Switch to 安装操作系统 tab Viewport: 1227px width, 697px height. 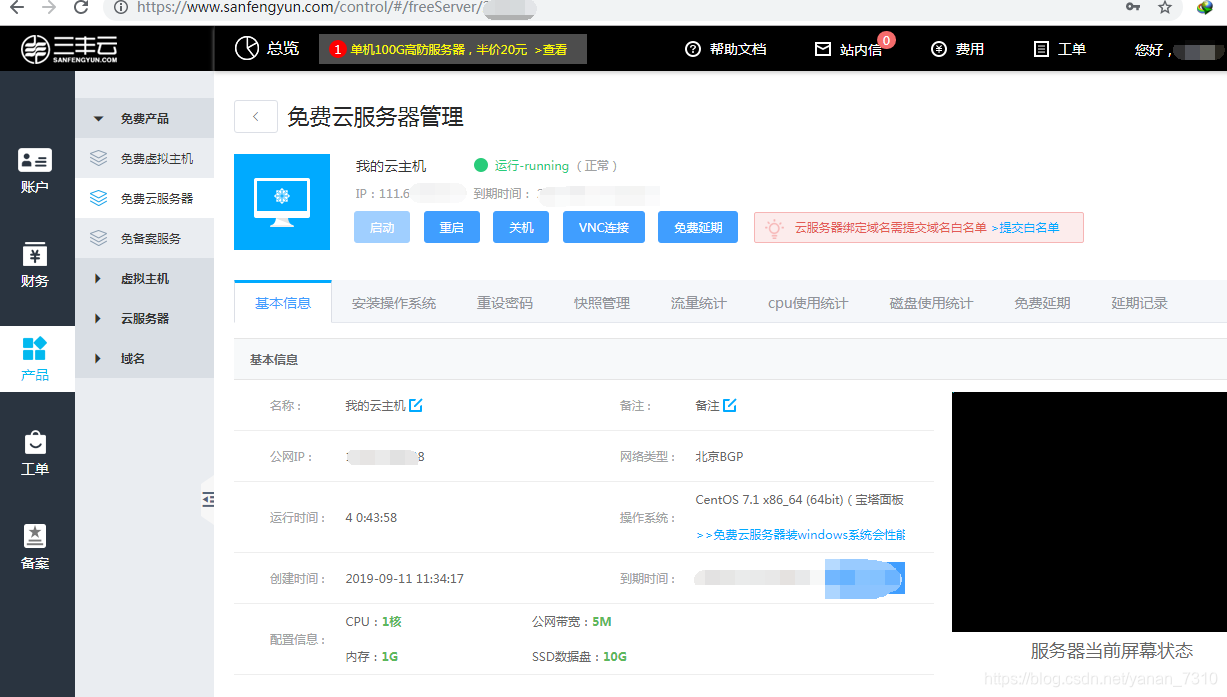(x=394, y=303)
